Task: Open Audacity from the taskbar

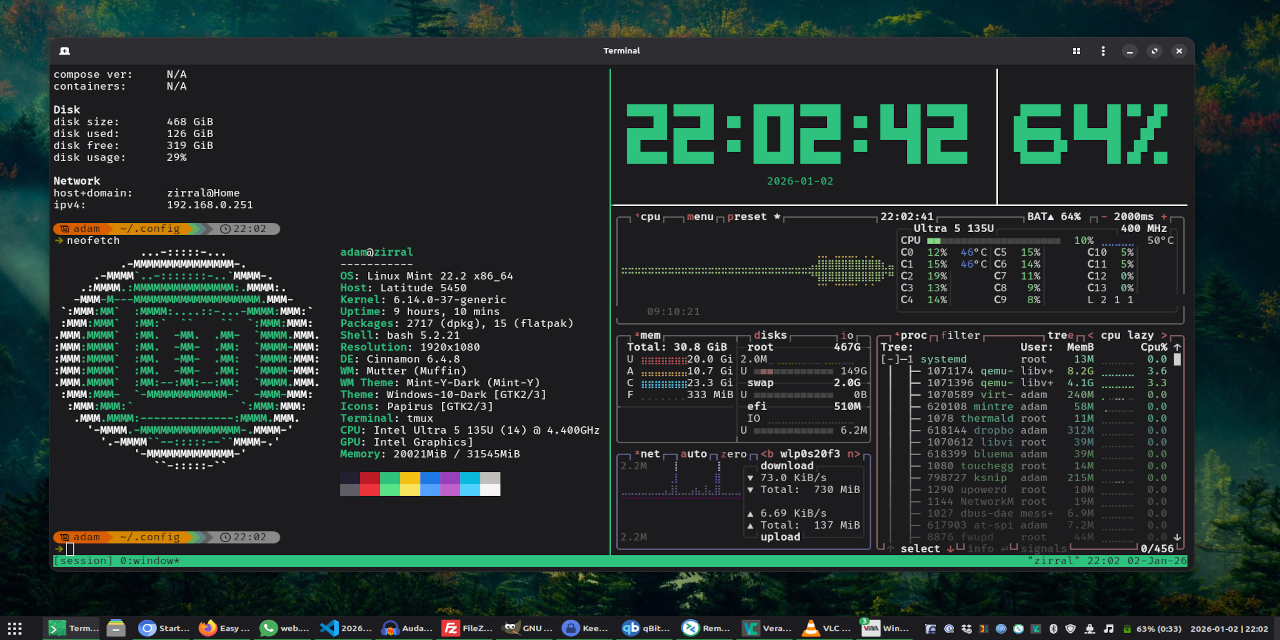Action: click(x=390, y=628)
